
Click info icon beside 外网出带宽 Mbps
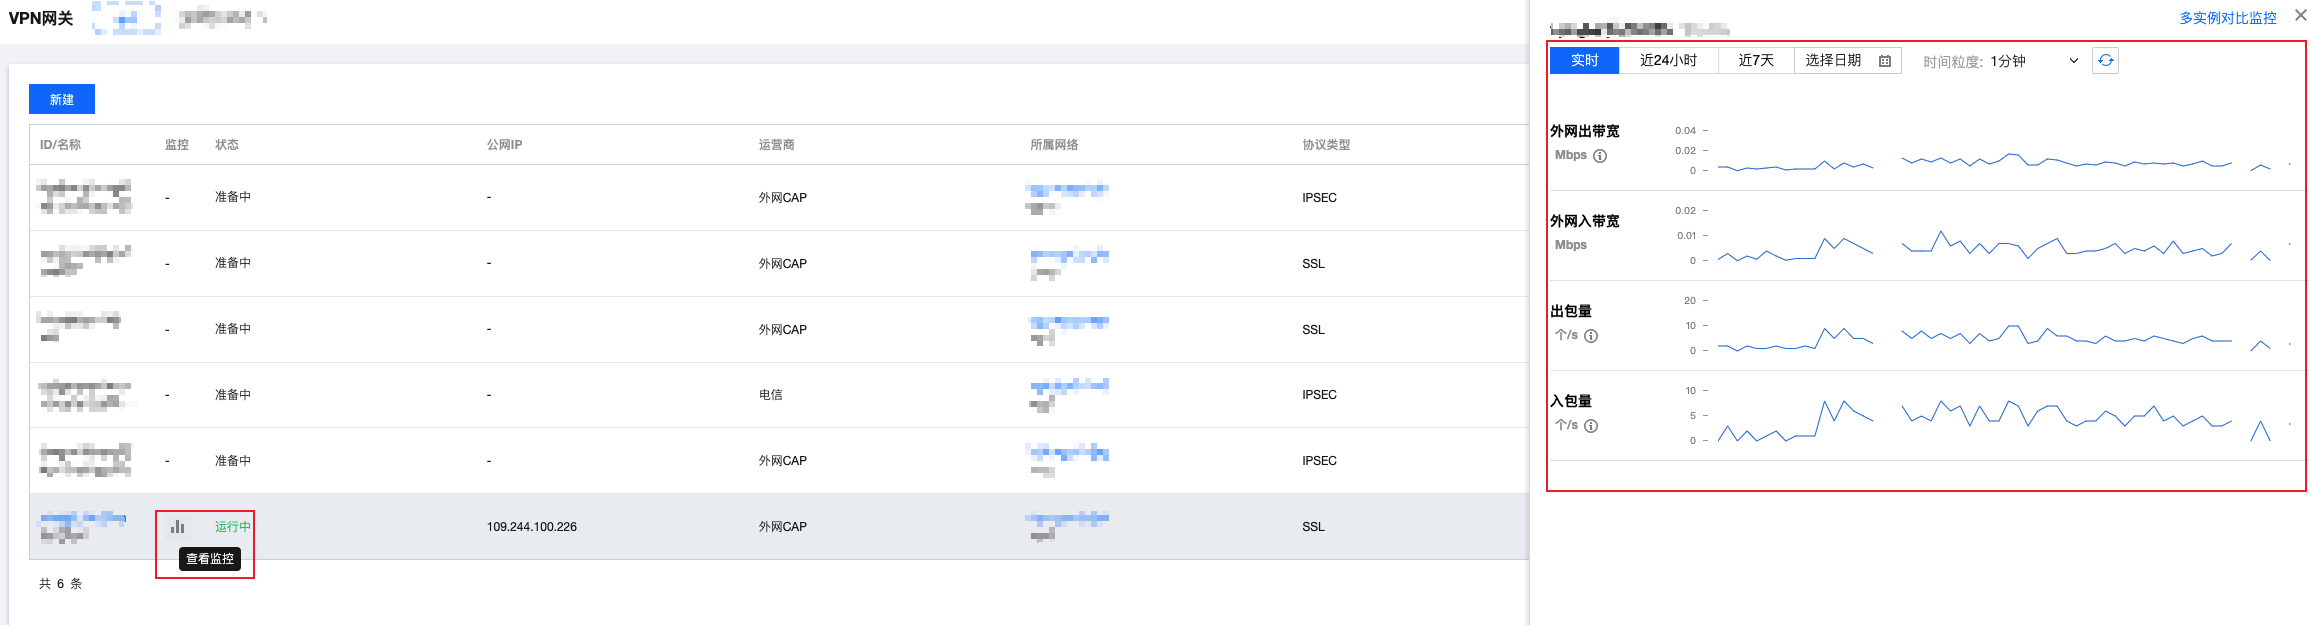pos(1600,156)
